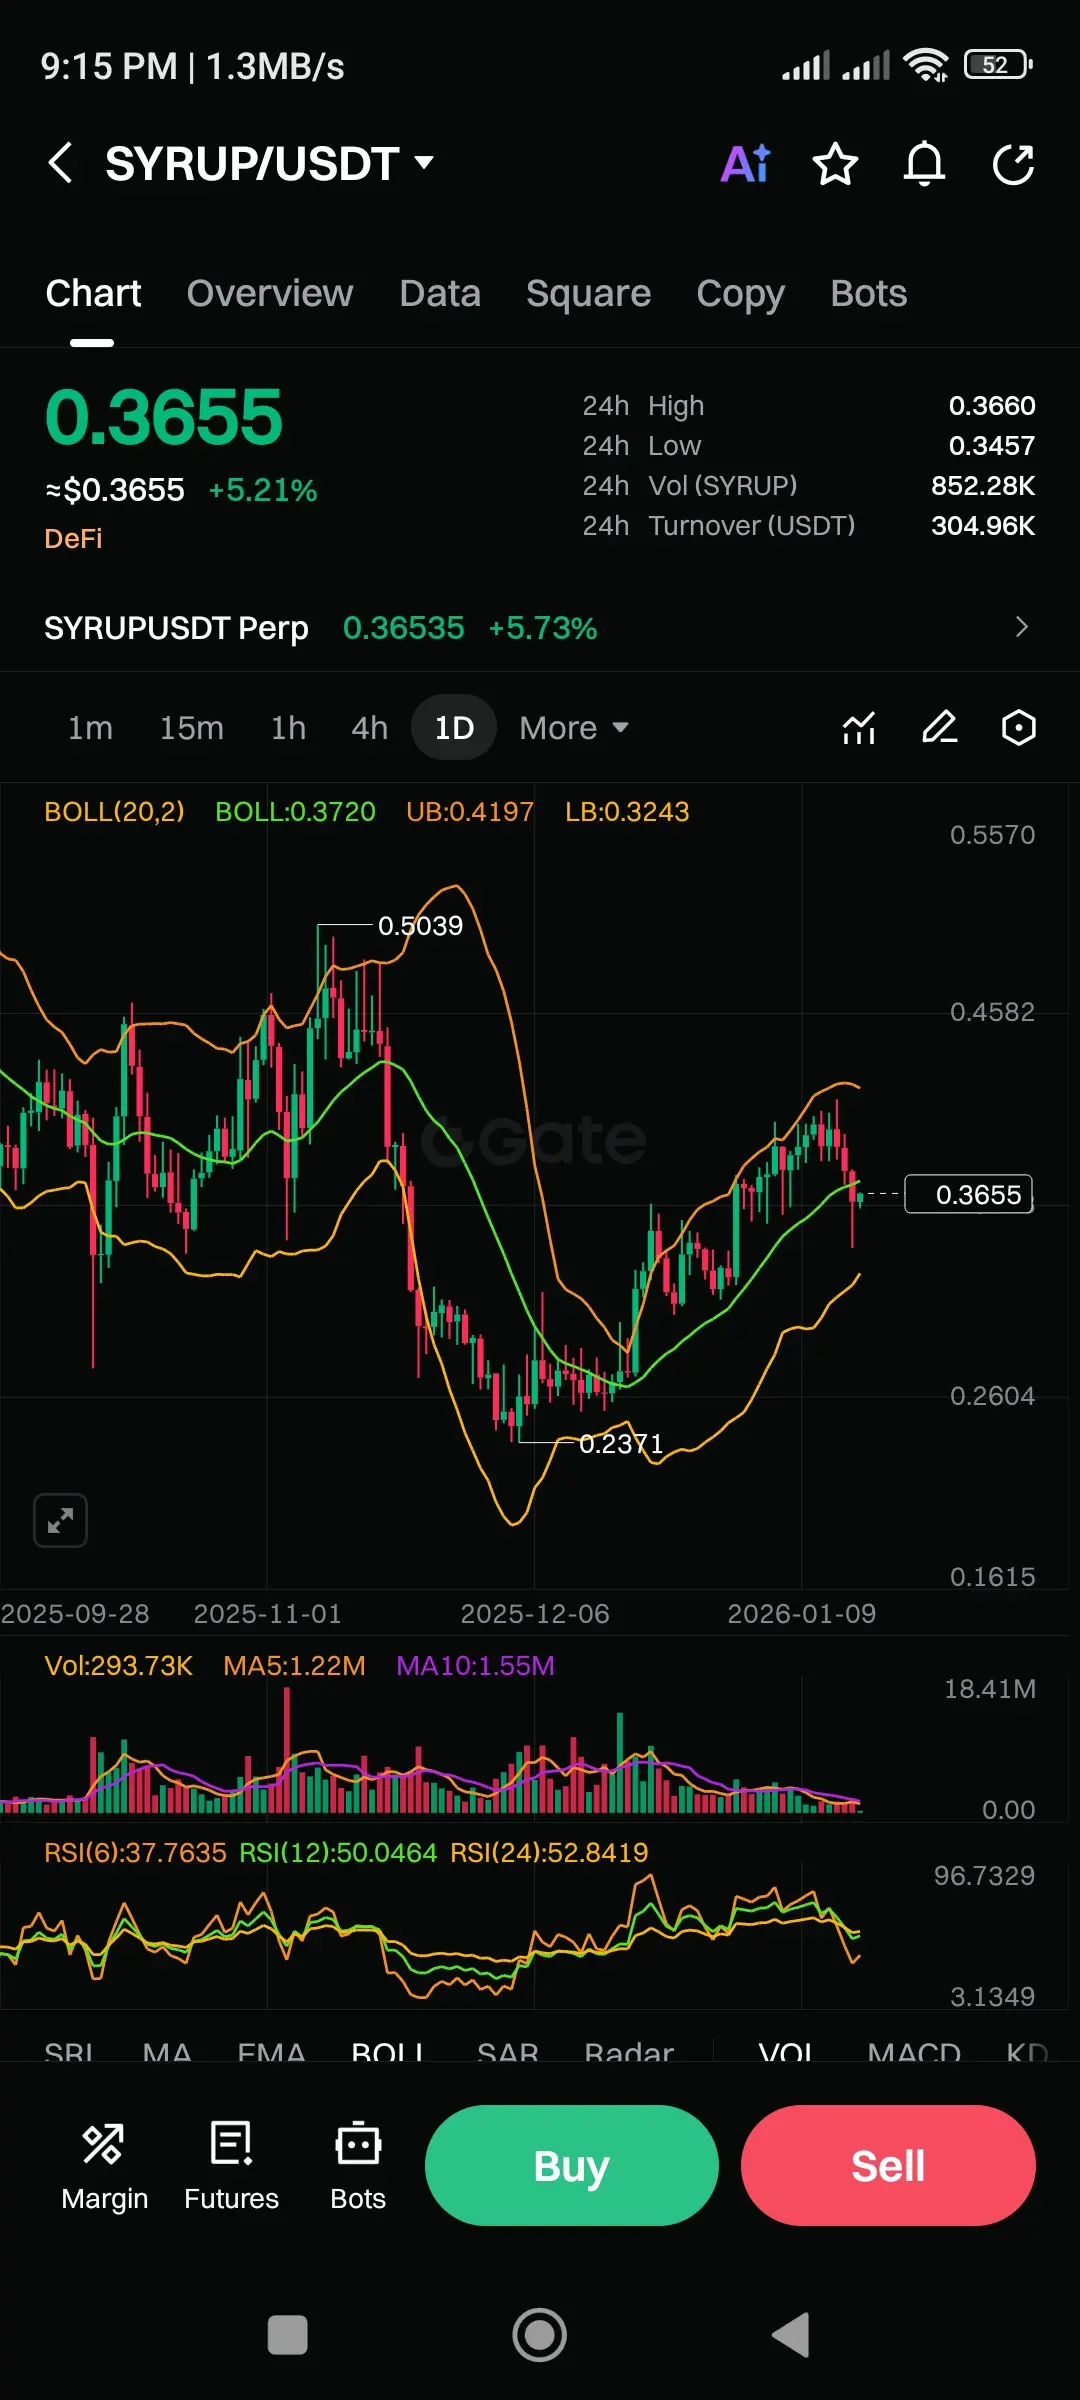The image size is (1080, 2400).
Task: Open Futures trading
Action: tap(231, 2167)
